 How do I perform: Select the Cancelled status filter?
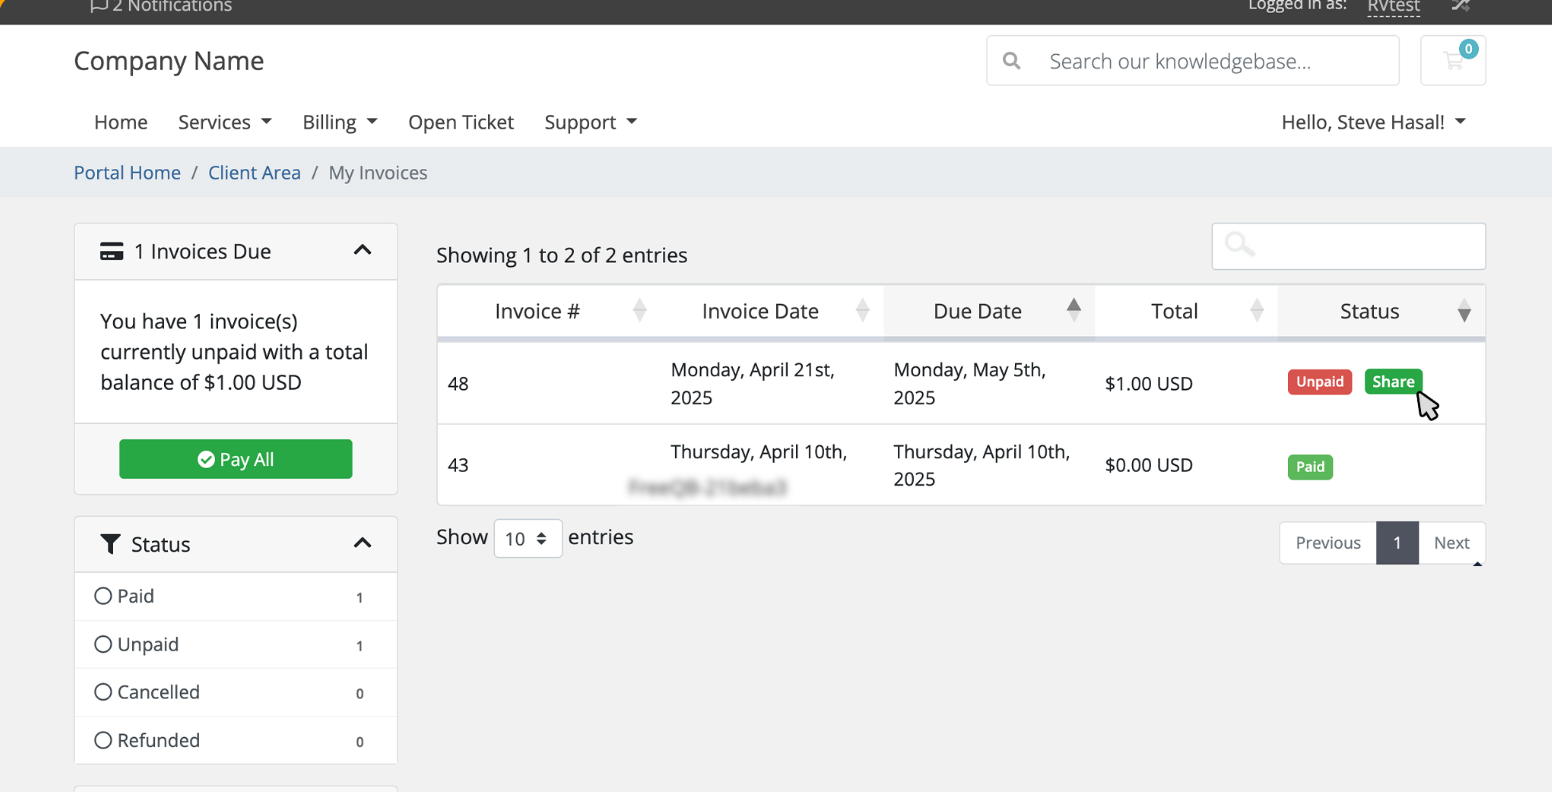(x=103, y=692)
